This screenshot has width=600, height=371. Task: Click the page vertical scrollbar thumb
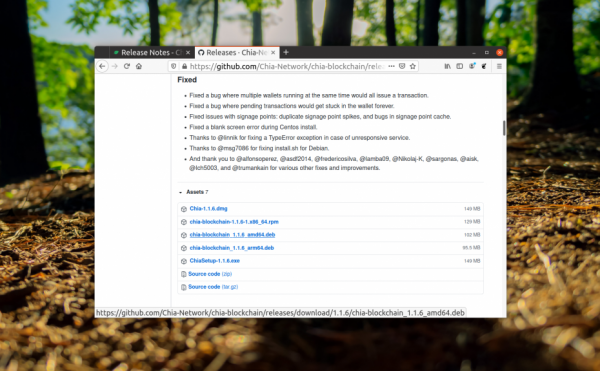[504, 128]
